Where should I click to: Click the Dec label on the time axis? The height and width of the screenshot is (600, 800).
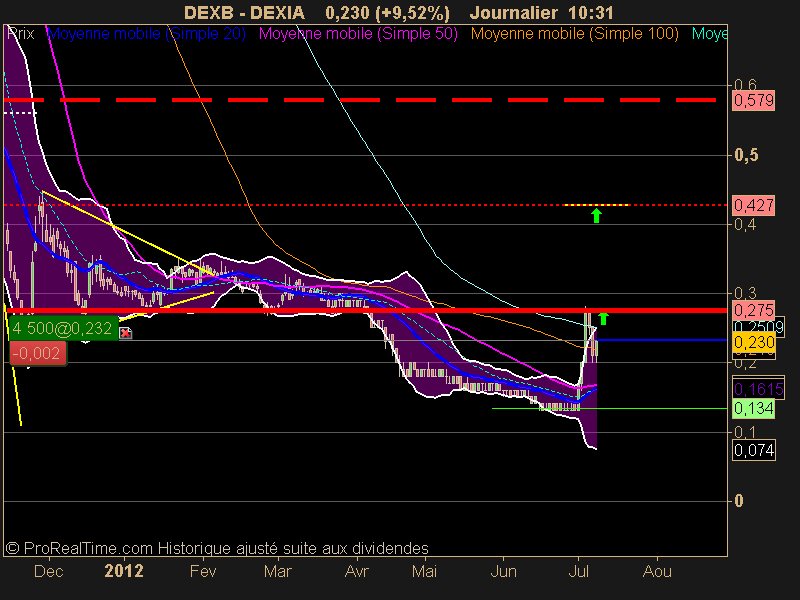point(48,571)
